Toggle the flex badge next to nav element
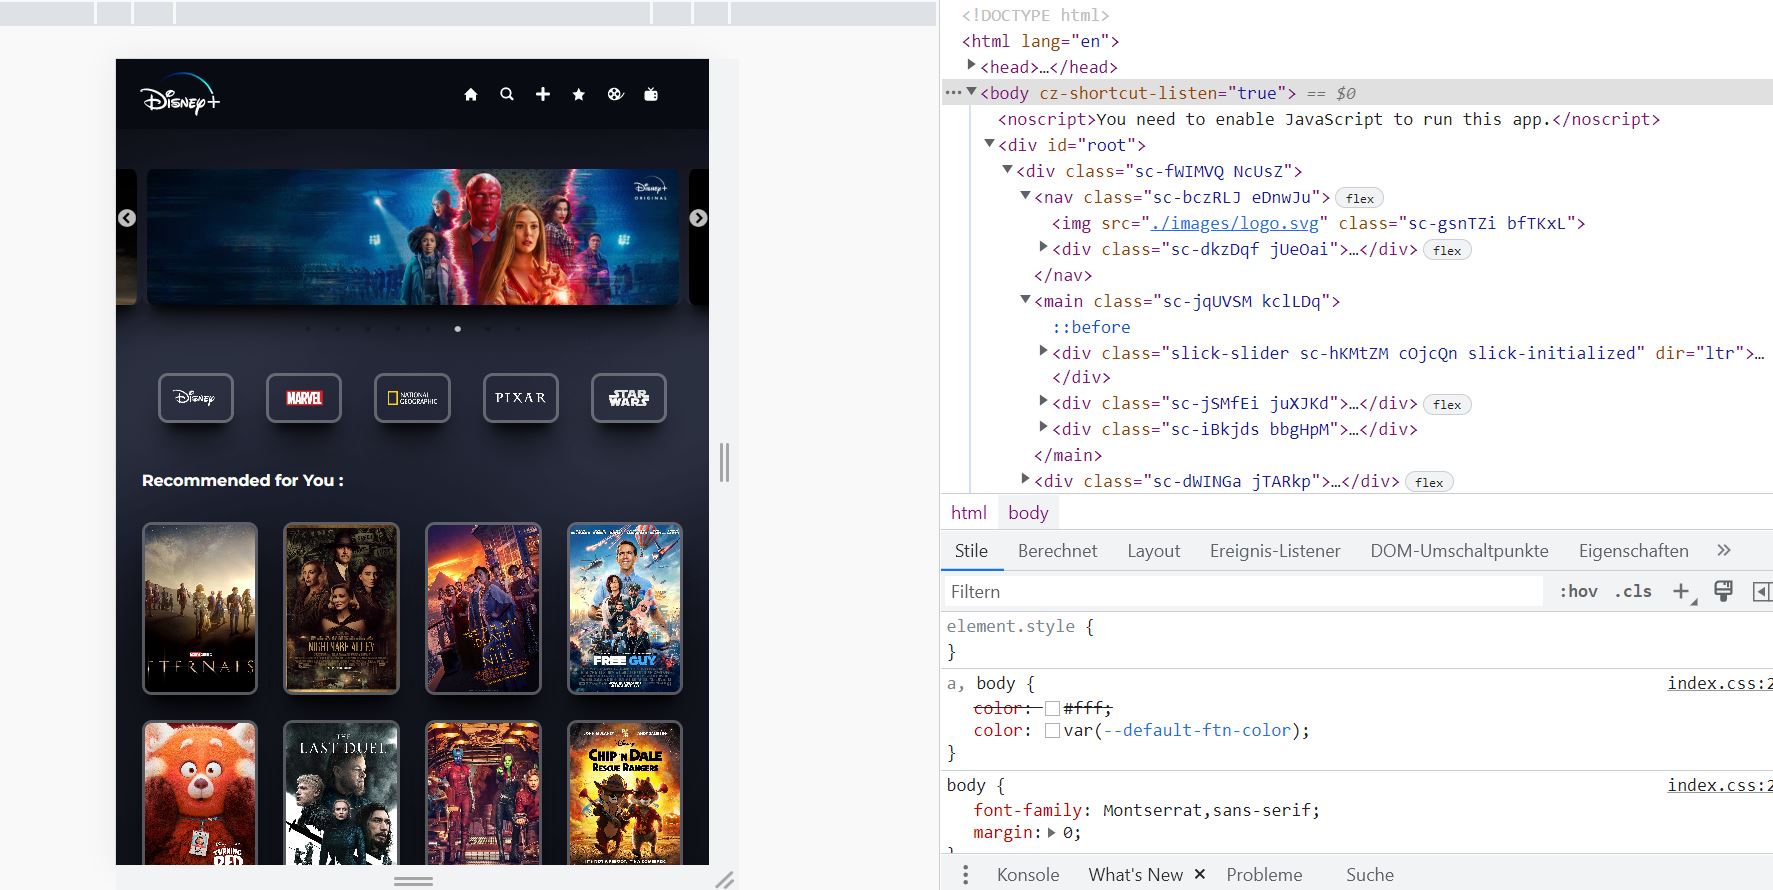The image size is (1773, 890). coord(1359,198)
